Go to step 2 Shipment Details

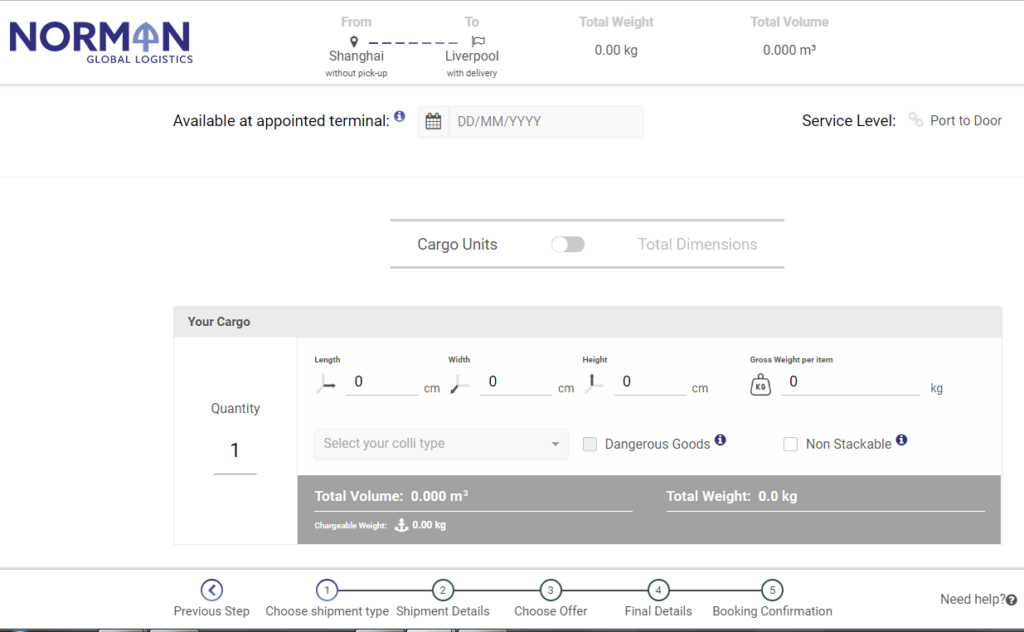coord(443,590)
